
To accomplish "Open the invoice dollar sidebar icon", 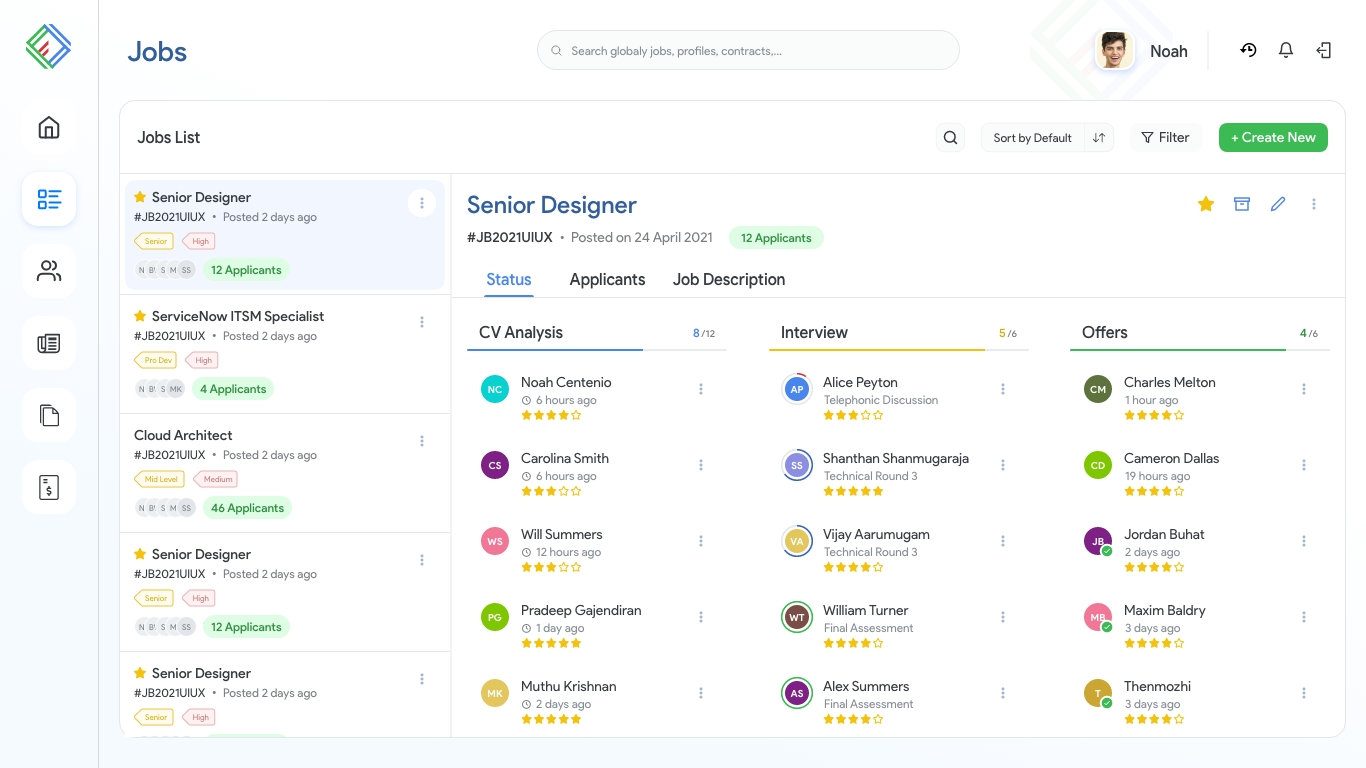I will pyautogui.click(x=49, y=487).
